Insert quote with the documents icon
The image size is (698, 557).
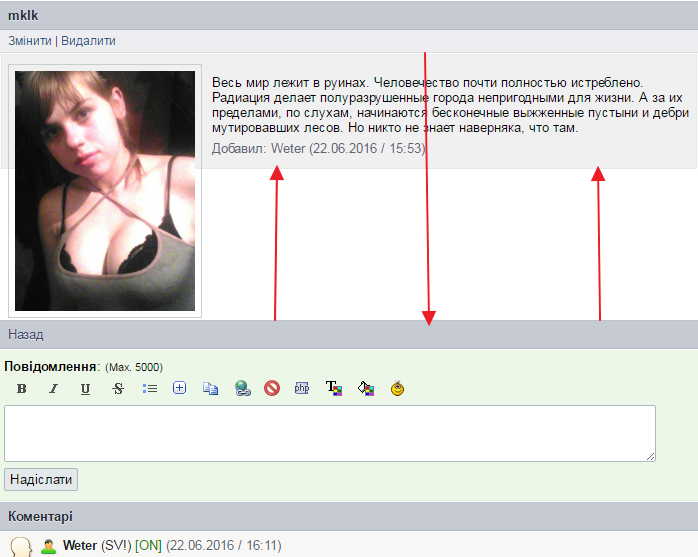(x=211, y=389)
